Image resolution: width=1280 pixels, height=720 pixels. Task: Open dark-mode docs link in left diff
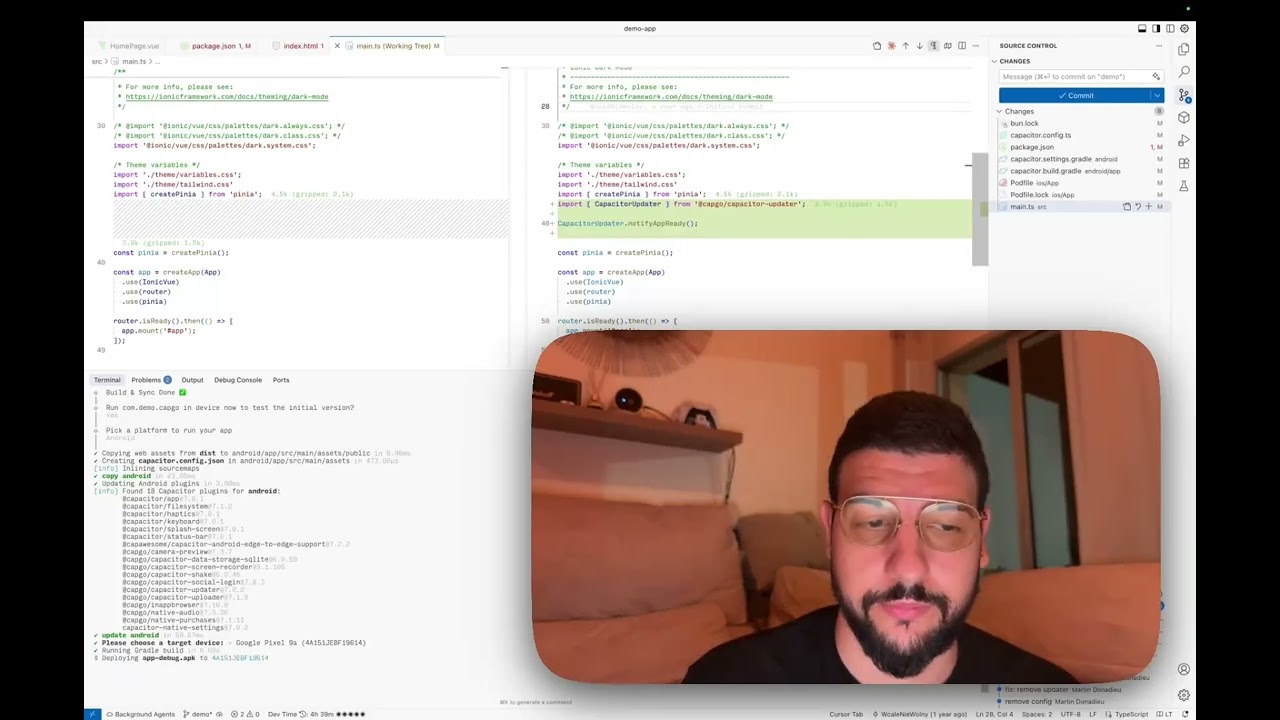227,97
